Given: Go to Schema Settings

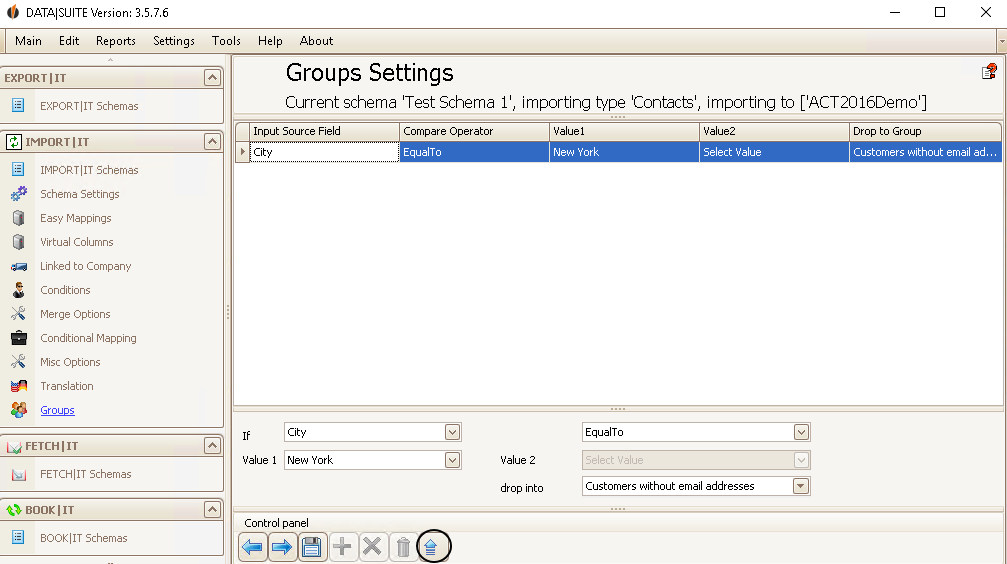Looking at the screenshot, I should click(80, 193).
